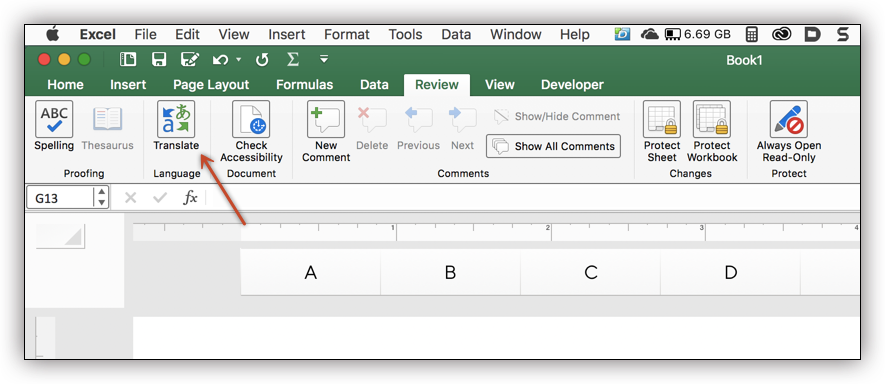Launch Check Accessibility
The width and height of the screenshot is (885, 384).
251,132
